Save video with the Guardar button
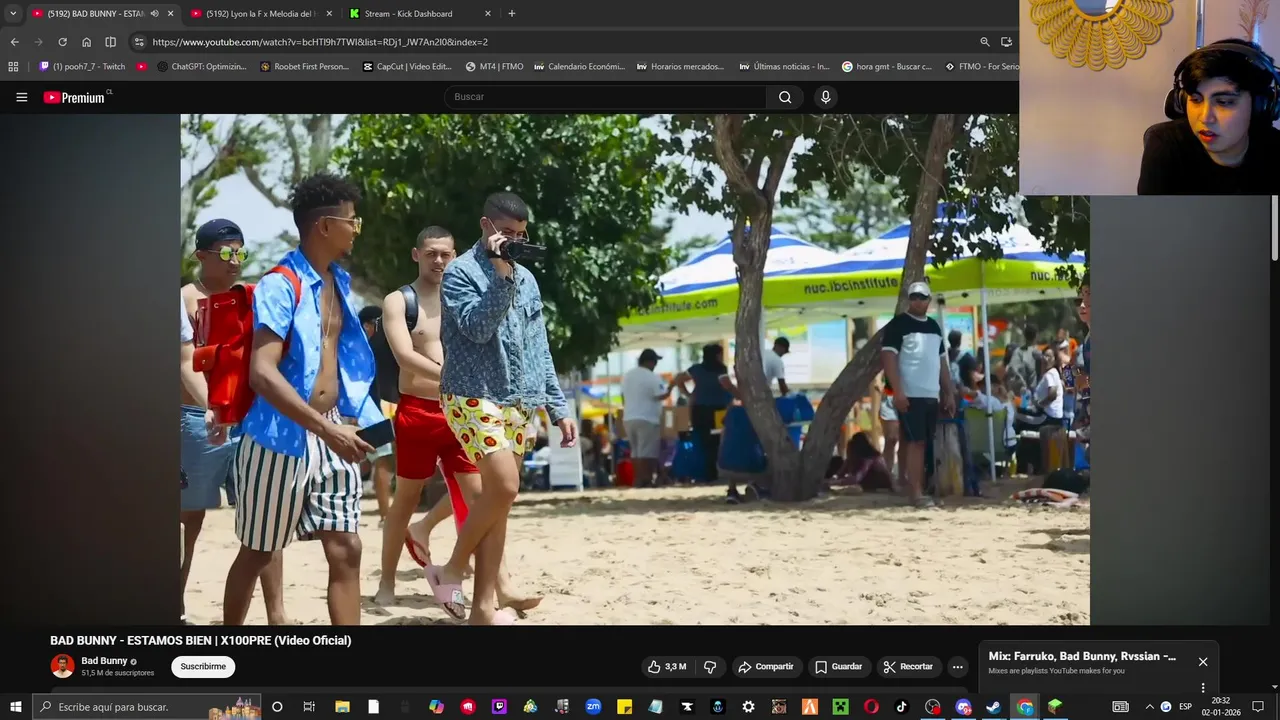Image resolution: width=1280 pixels, height=720 pixels. [x=838, y=667]
